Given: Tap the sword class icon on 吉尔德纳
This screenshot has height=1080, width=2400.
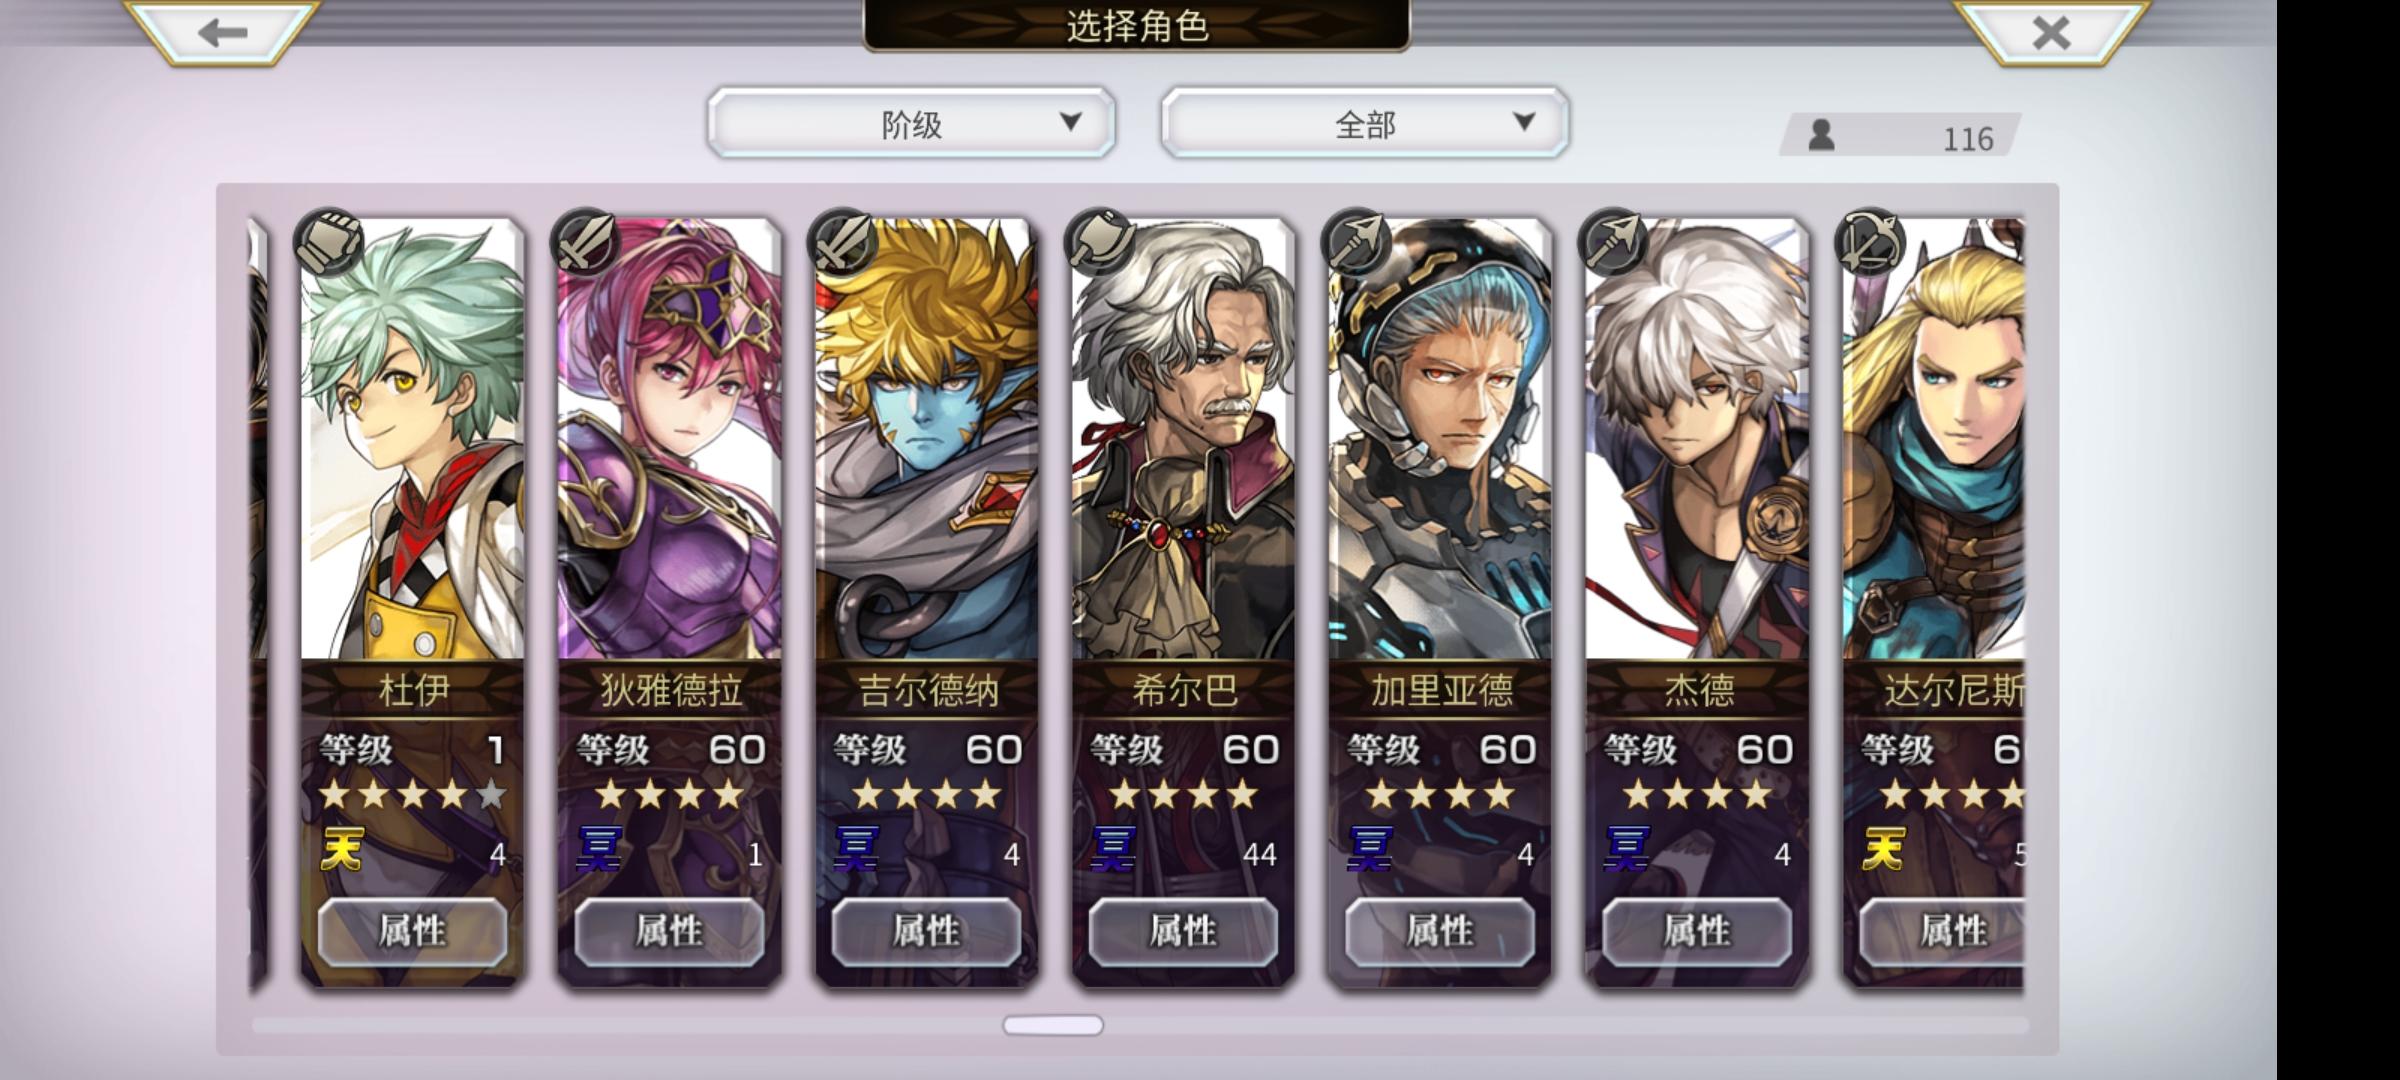Looking at the screenshot, I should (842, 243).
